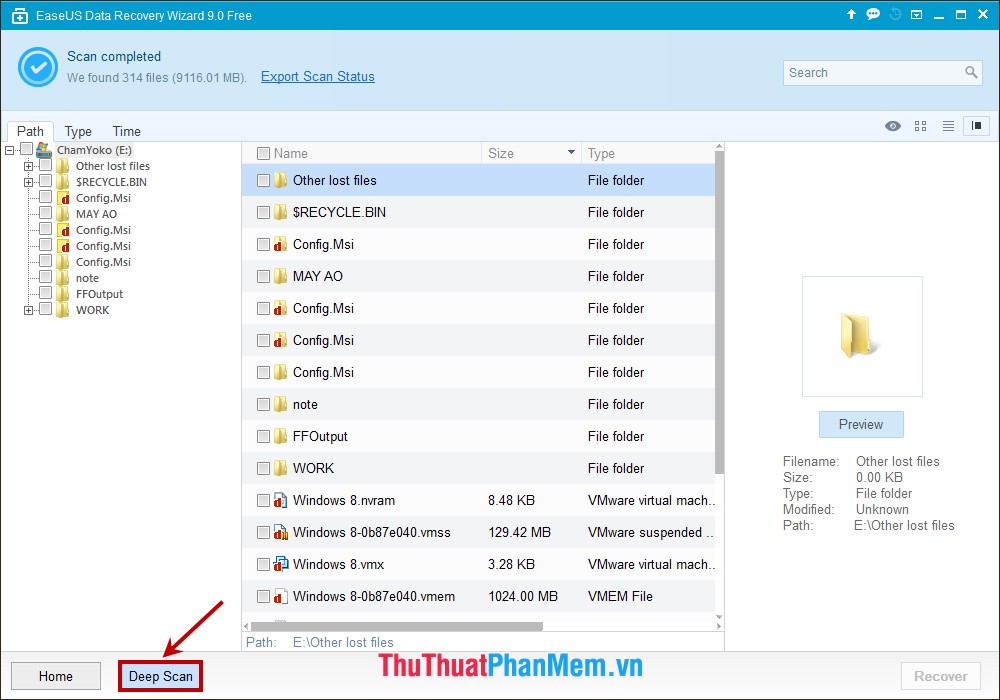This screenshot has width=1000, height=700.
Task: Switch to thumbnail grid view
Action: [920, 126]
